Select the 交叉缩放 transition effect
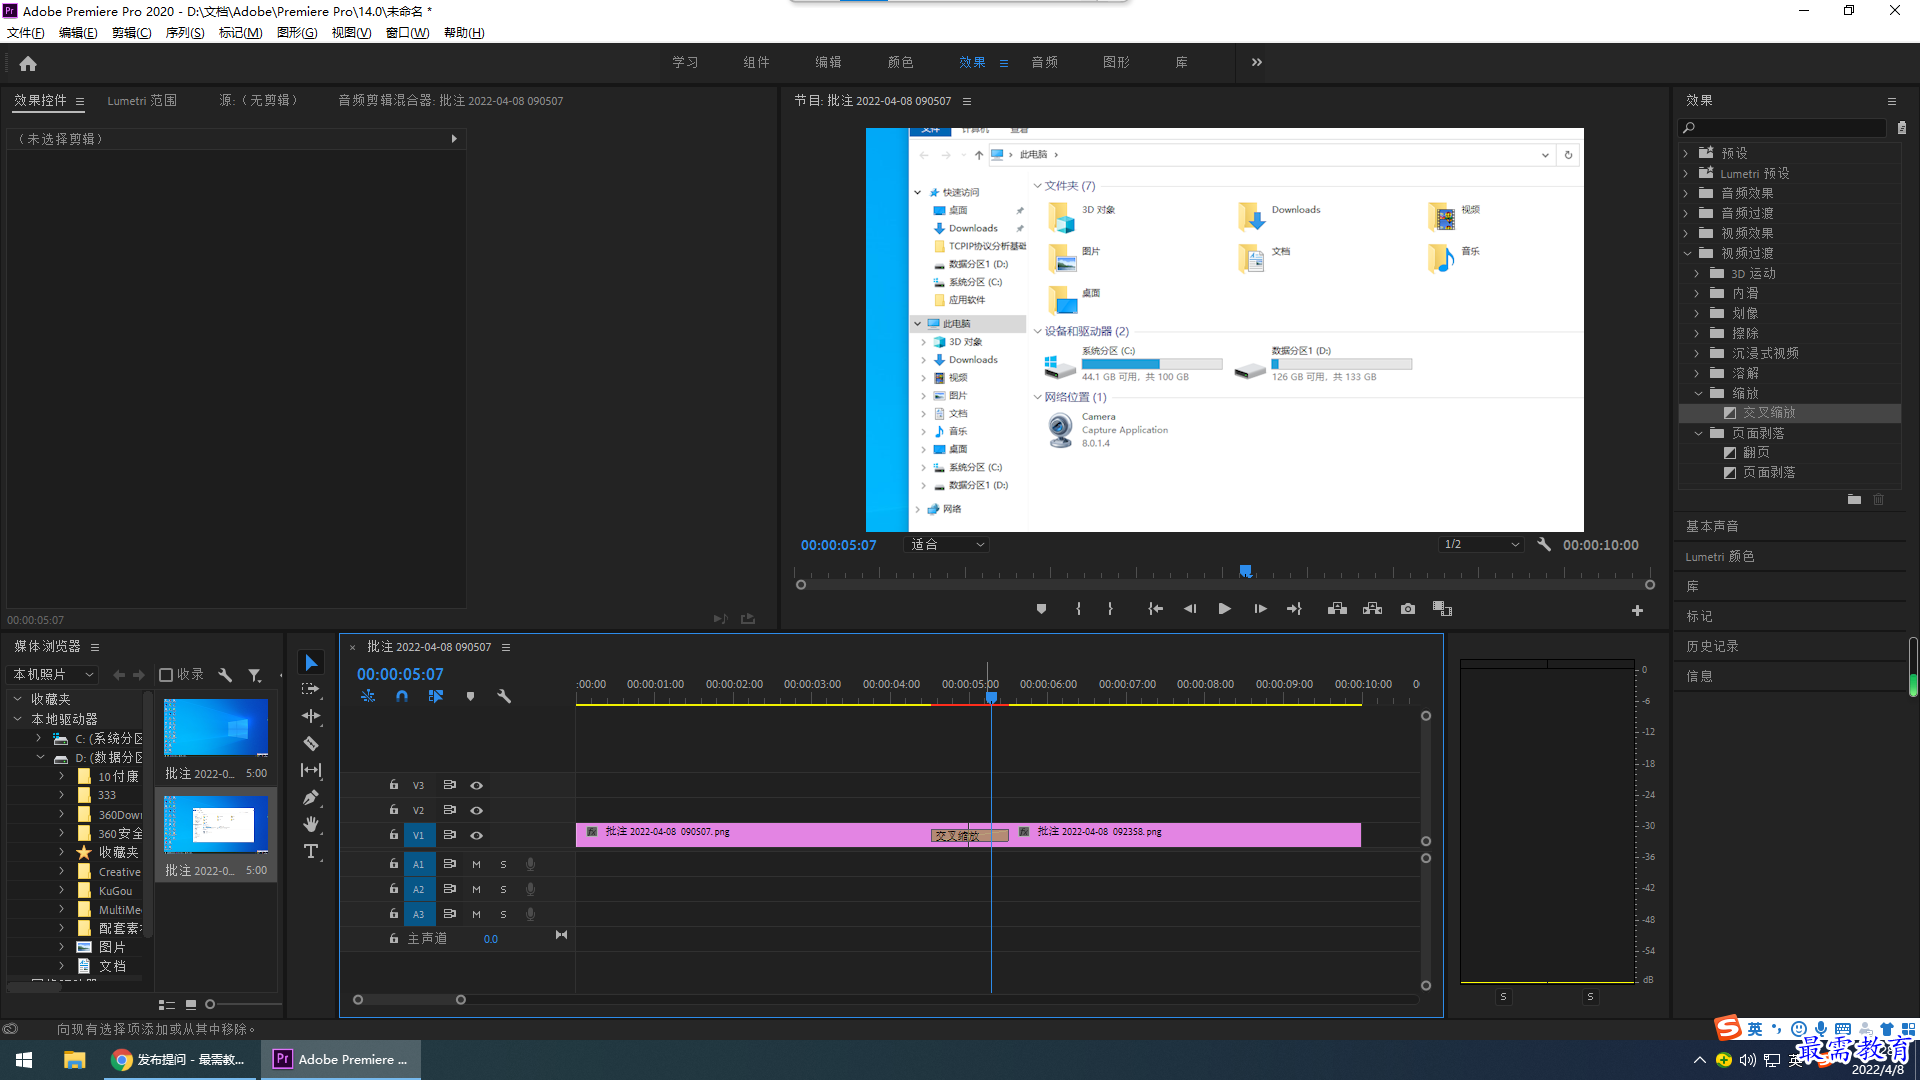This screenshot has height=1080, width=1920. point(1769,413)
